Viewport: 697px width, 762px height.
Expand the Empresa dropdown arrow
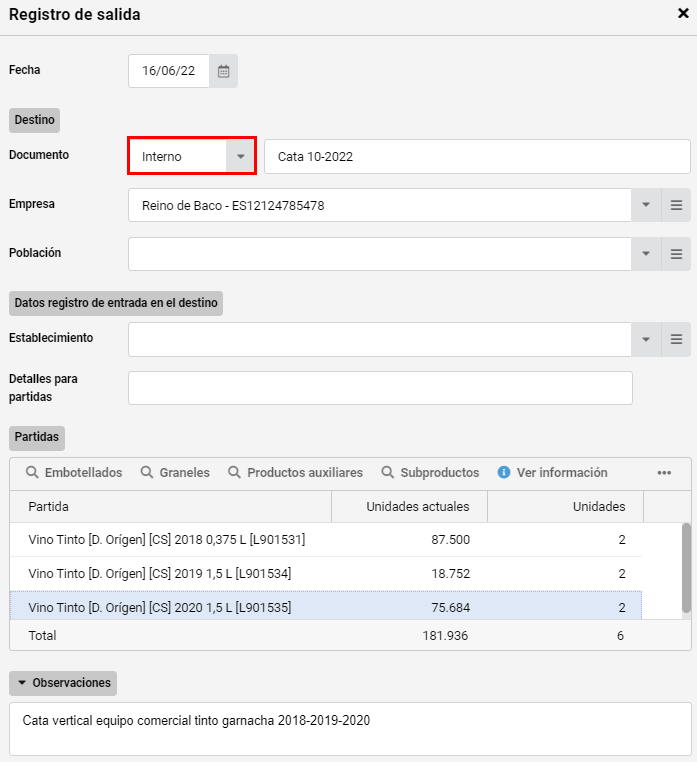[646, 205]
